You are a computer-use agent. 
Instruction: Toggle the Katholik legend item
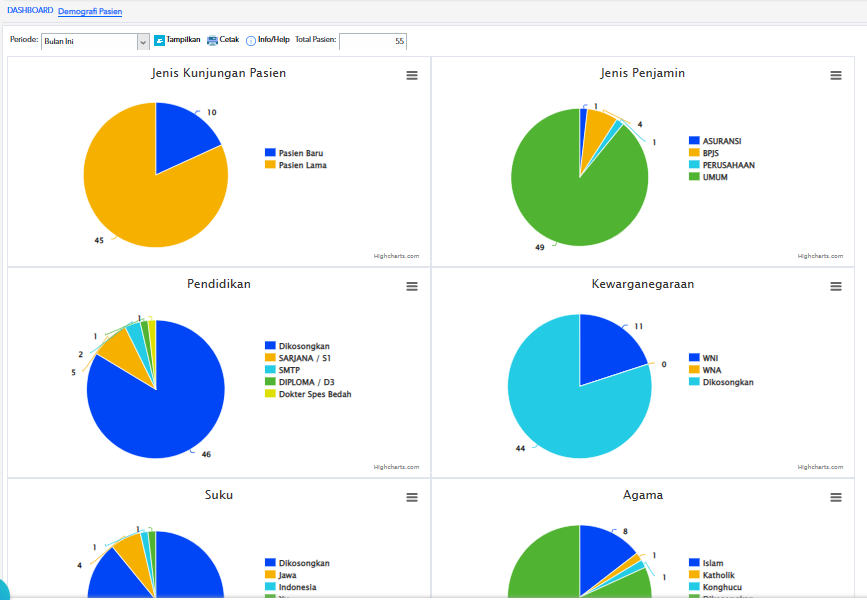(x=712, y=575)
